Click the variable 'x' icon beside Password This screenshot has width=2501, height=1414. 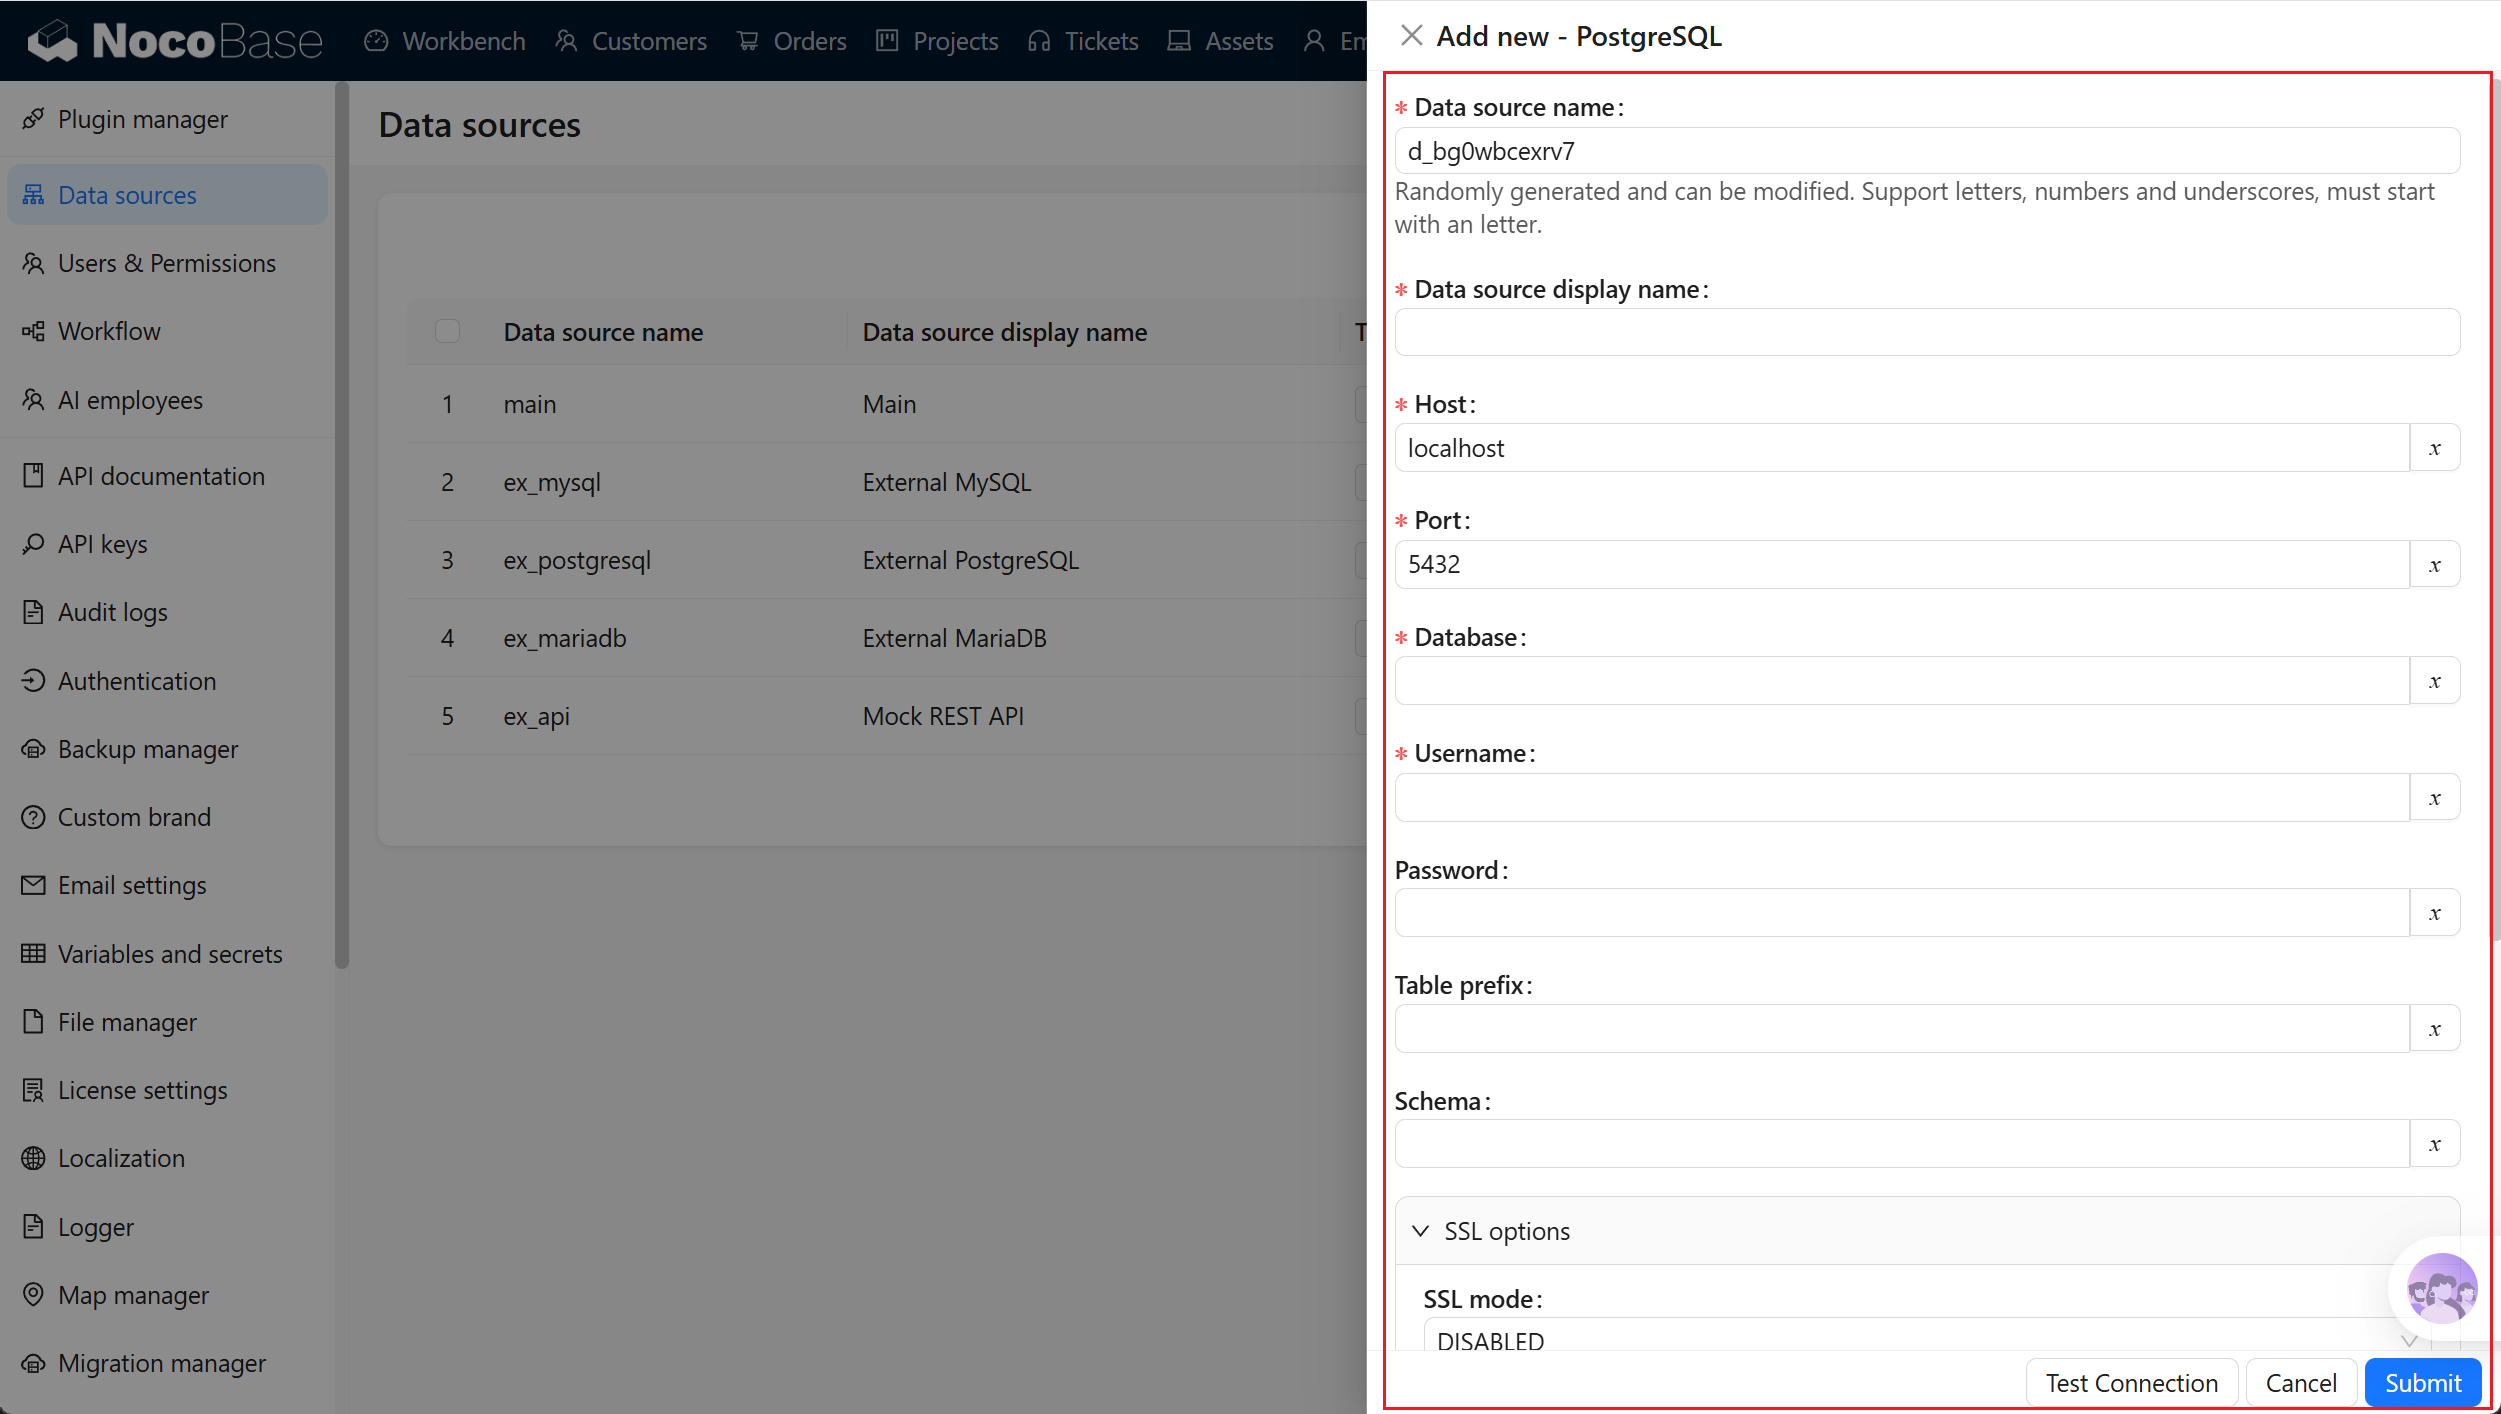pos(2434,913)
